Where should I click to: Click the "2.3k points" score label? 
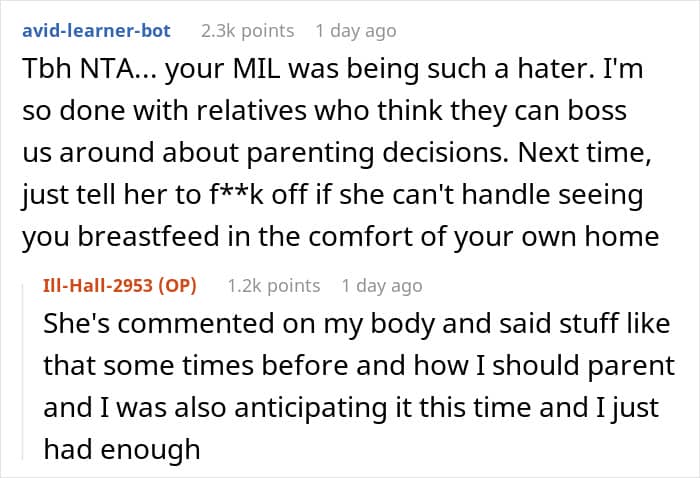247,31
